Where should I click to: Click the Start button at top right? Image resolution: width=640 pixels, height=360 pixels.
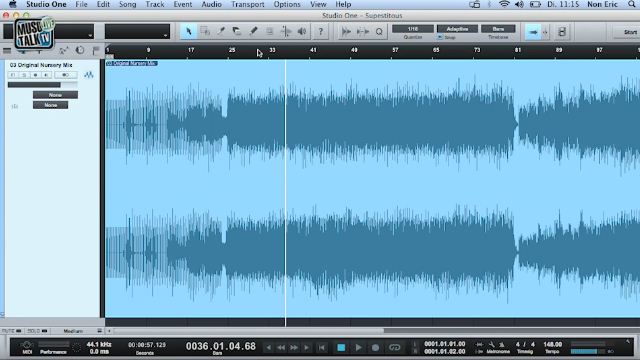(x=629, y=32)
